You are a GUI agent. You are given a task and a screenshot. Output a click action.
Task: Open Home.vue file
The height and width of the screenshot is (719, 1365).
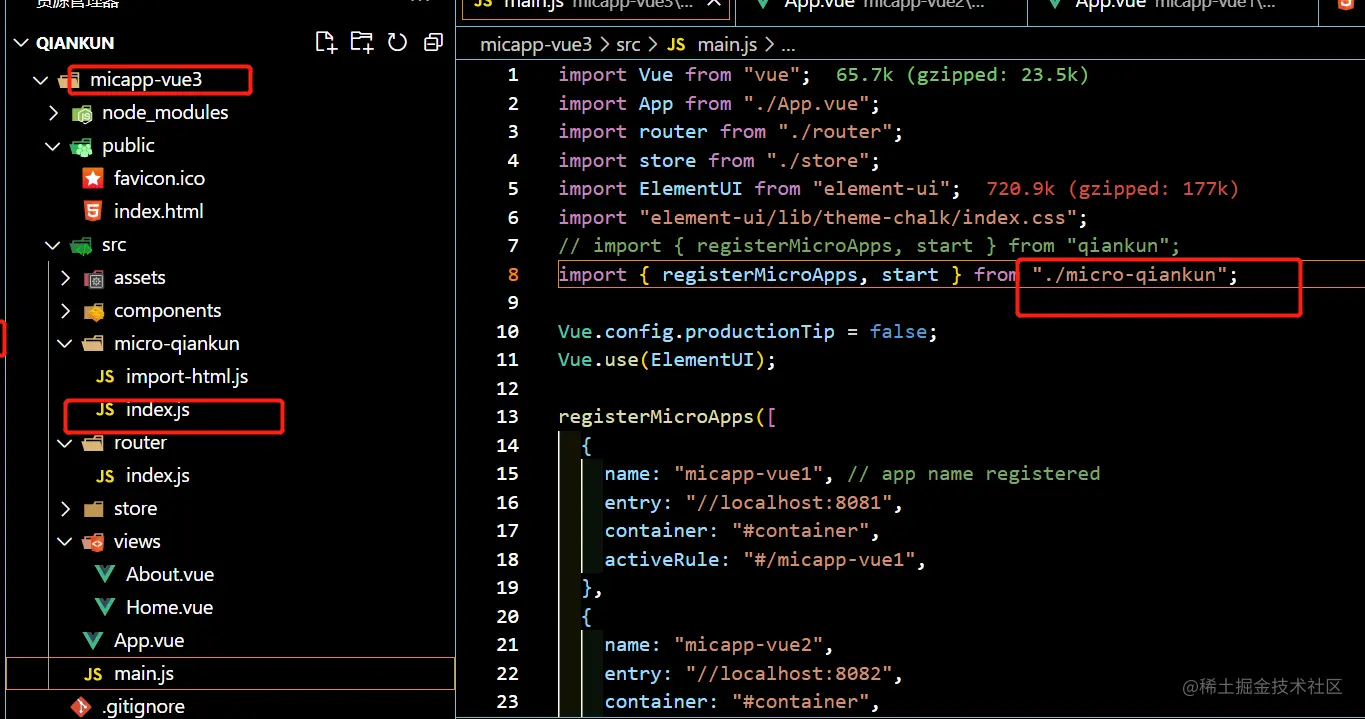169,608
